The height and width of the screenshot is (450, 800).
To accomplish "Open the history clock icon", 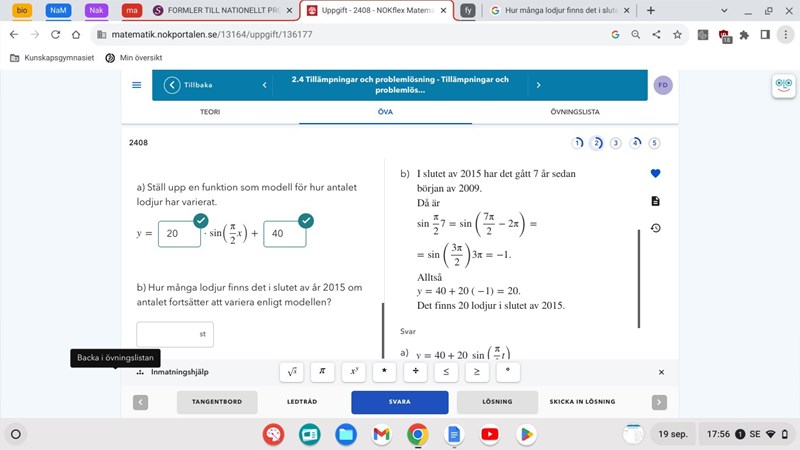I will click(655, 228).
